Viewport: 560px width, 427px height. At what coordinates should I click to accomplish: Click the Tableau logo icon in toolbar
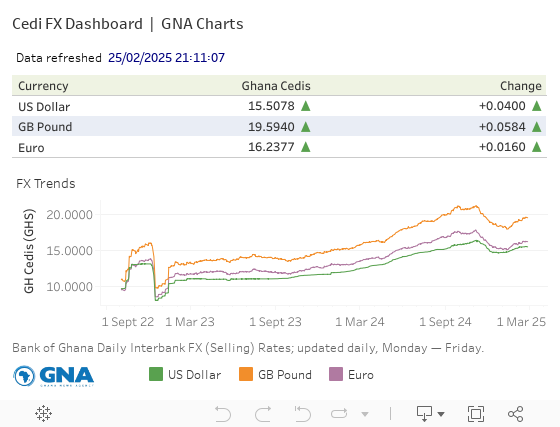44,414
